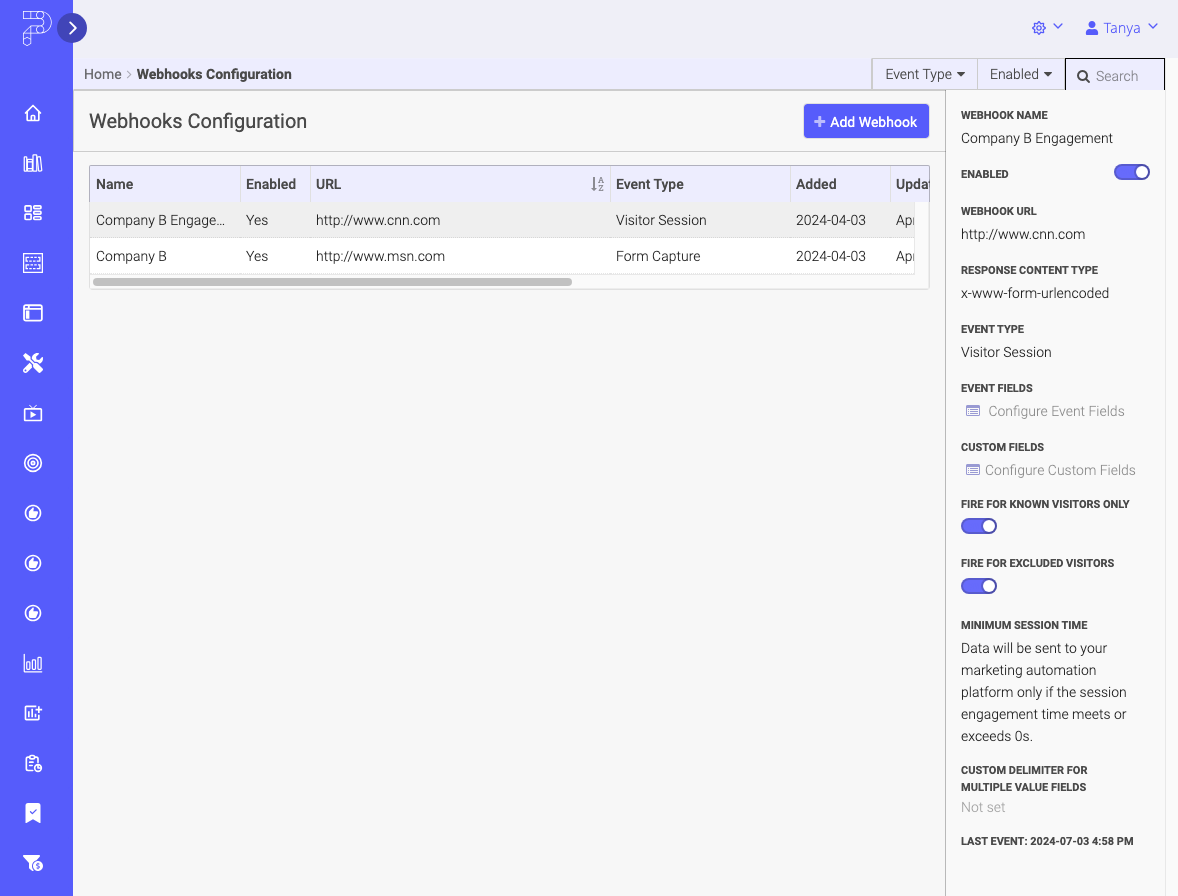Open the Tanya account menu

[x=1120, y=27]
